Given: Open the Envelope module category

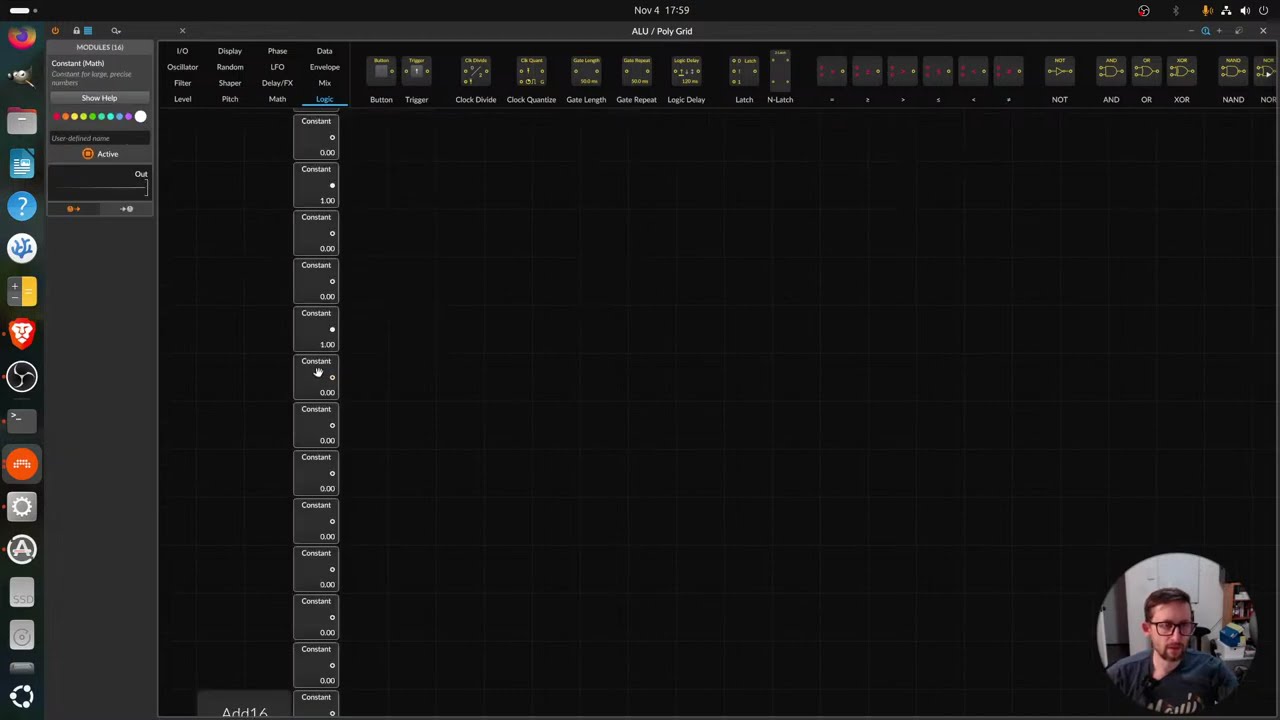Looking at the screenshot, I should click(x=324, y=67).
